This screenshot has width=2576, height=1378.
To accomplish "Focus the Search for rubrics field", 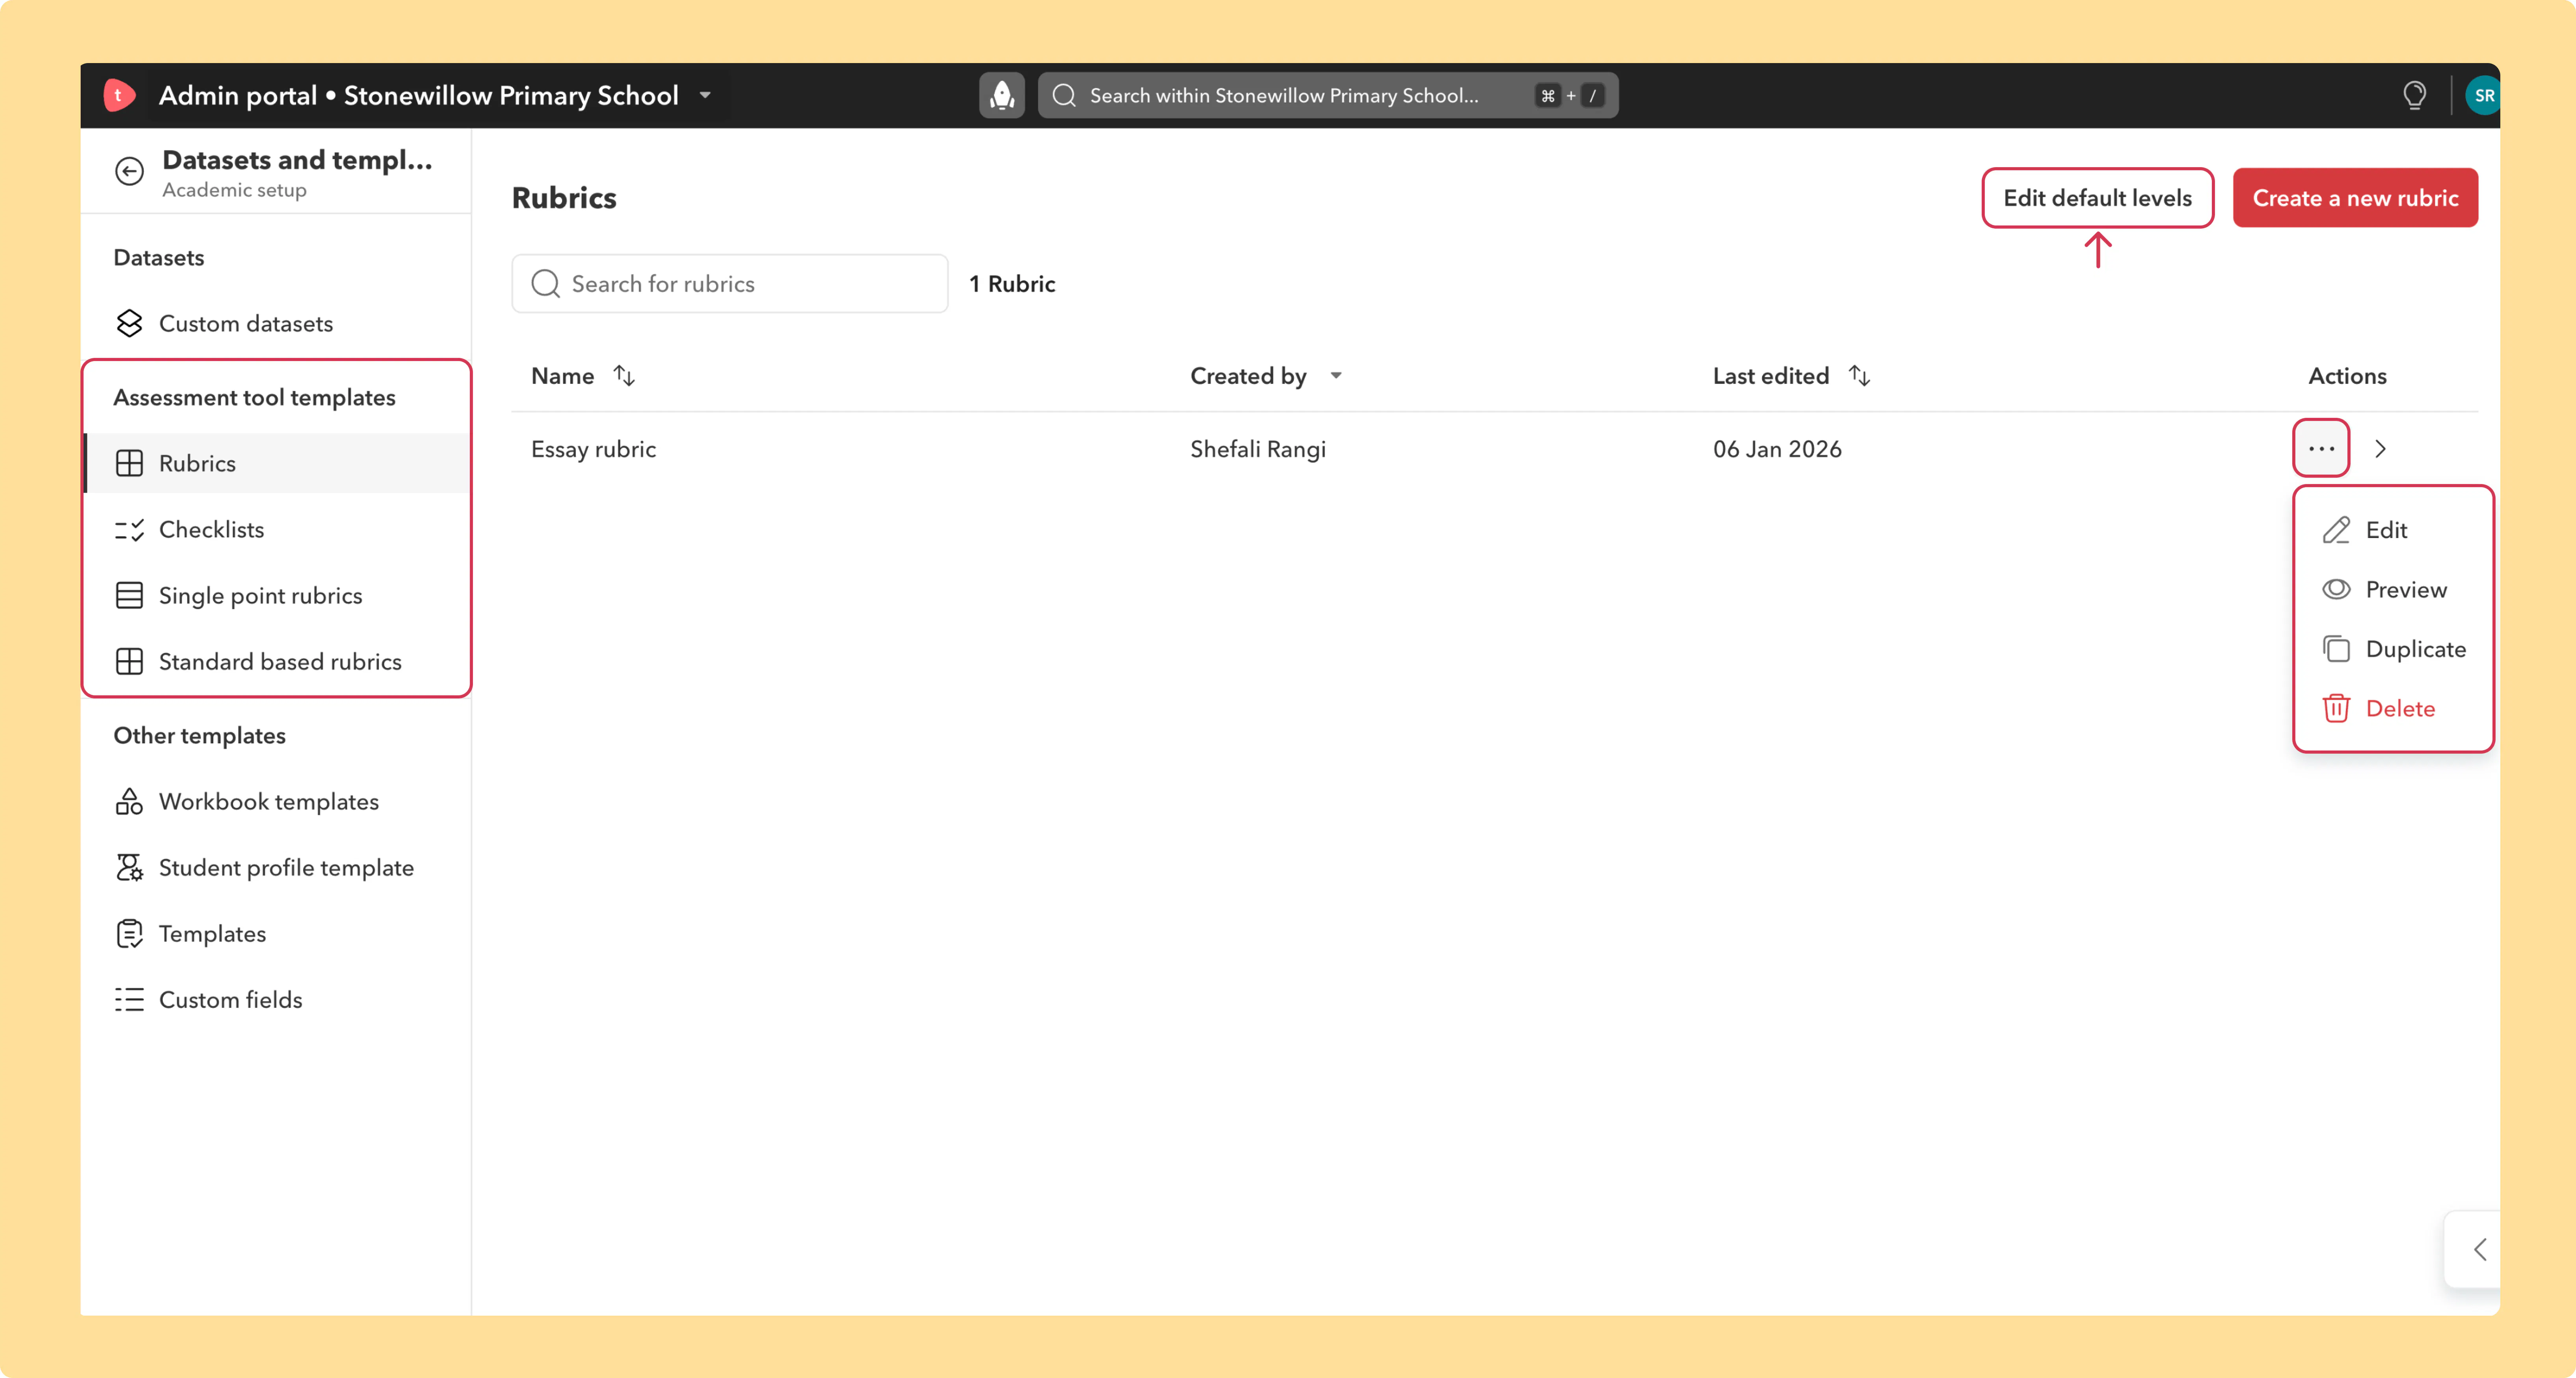I will pos(730,284).
